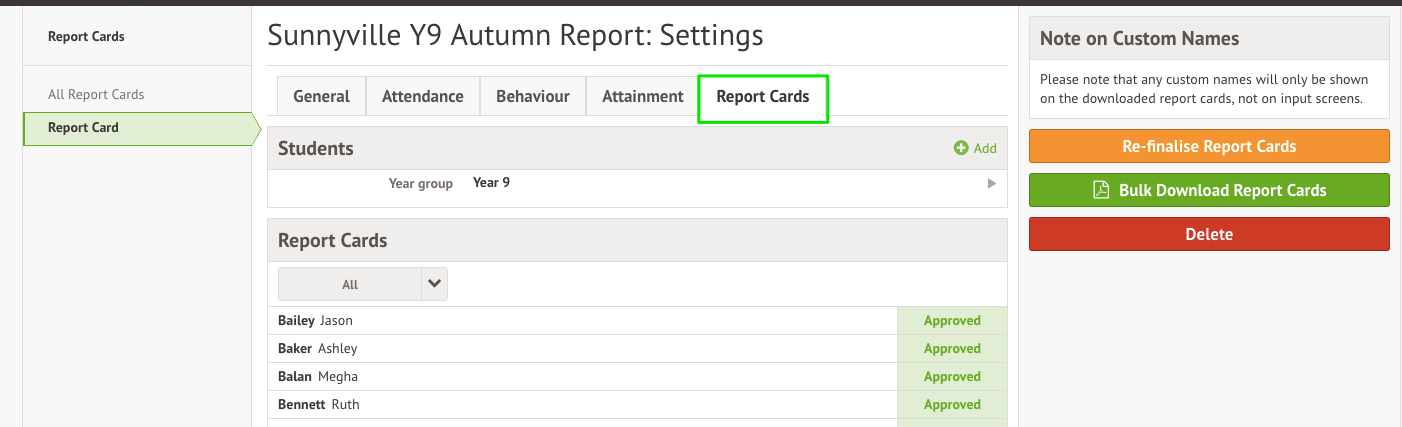Viewport: 1402px width, 427px height.
Task: Click the red Delete button
Action: point(1209,234)
